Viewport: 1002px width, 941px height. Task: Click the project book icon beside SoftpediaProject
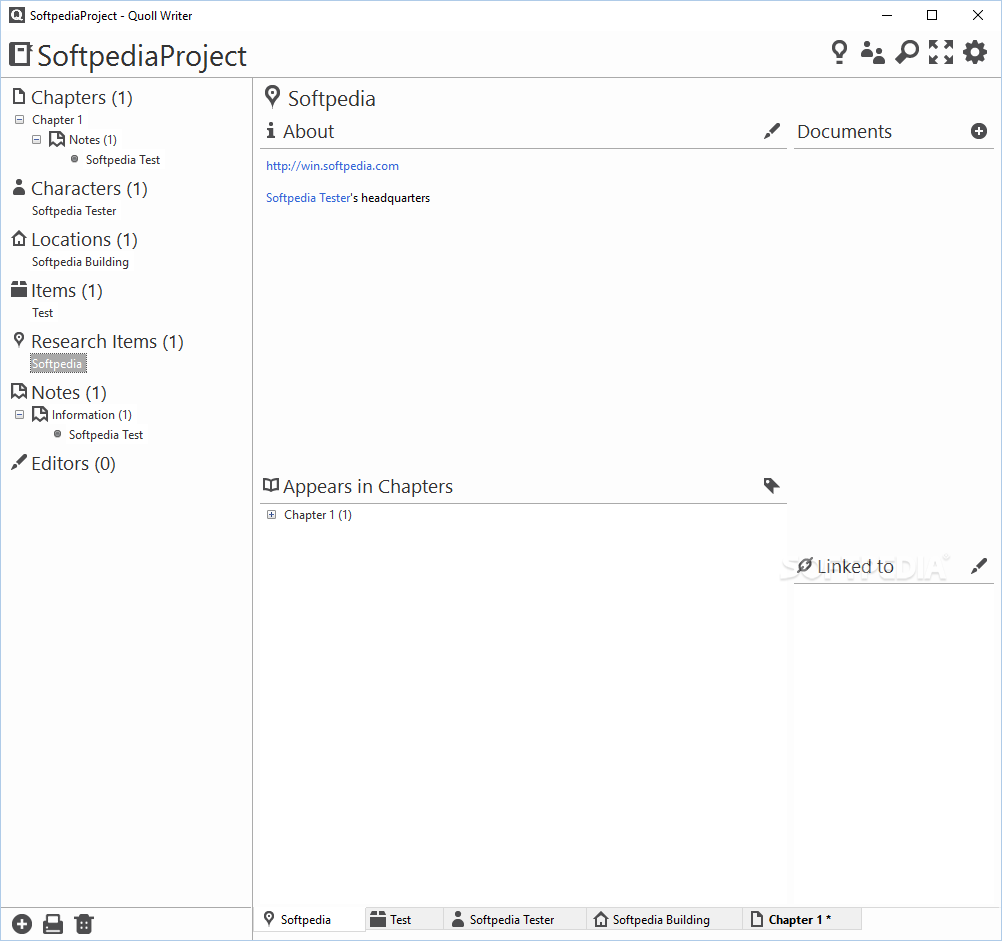(20, 54)
